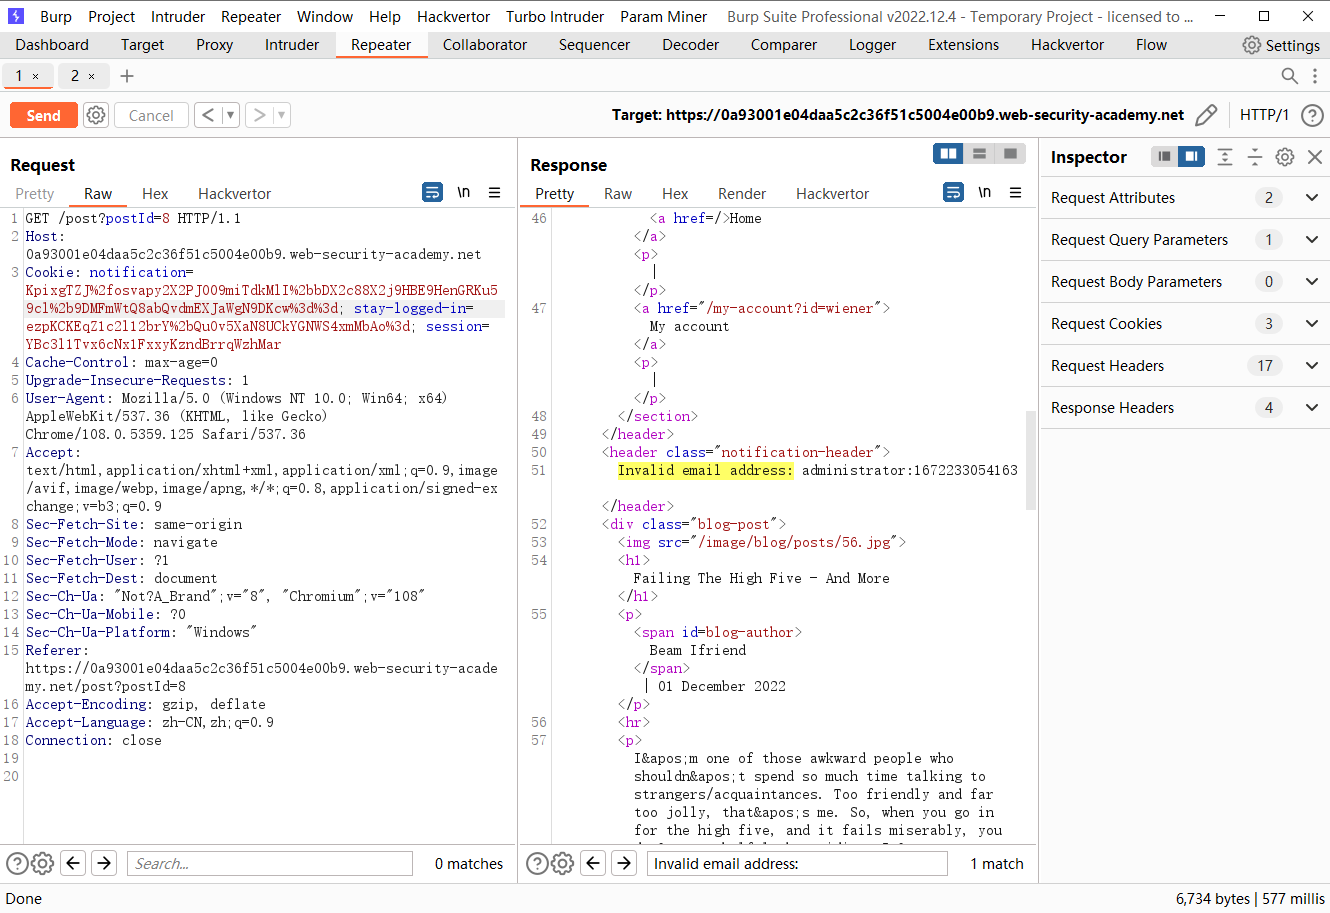Screen dimensions: 1330x913
Task: Switch Inspector to docked-right layout
Action: pos(1190,156)
